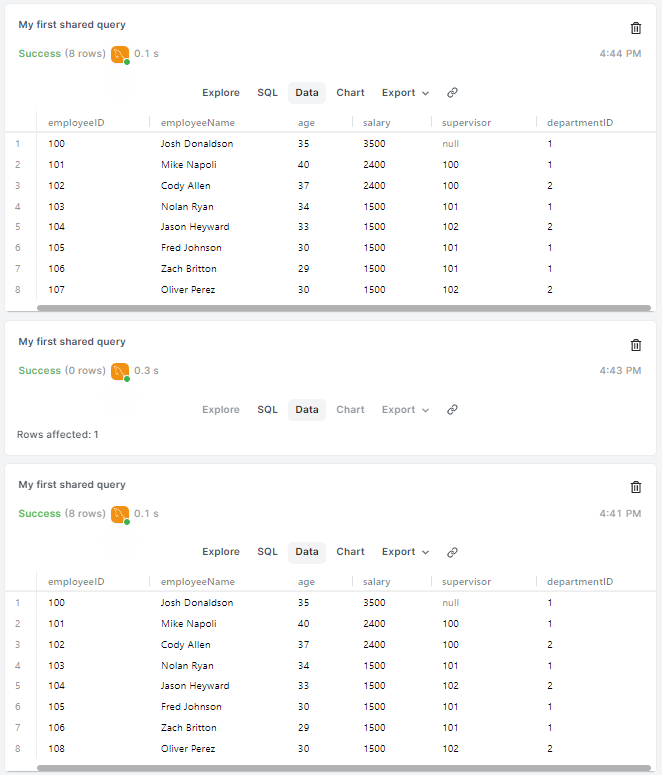The height and width of the screenshot is (775, 662).
Task: Click MySQL connection icon in top query
Action: pyautogui.click(x=120, y=54)
